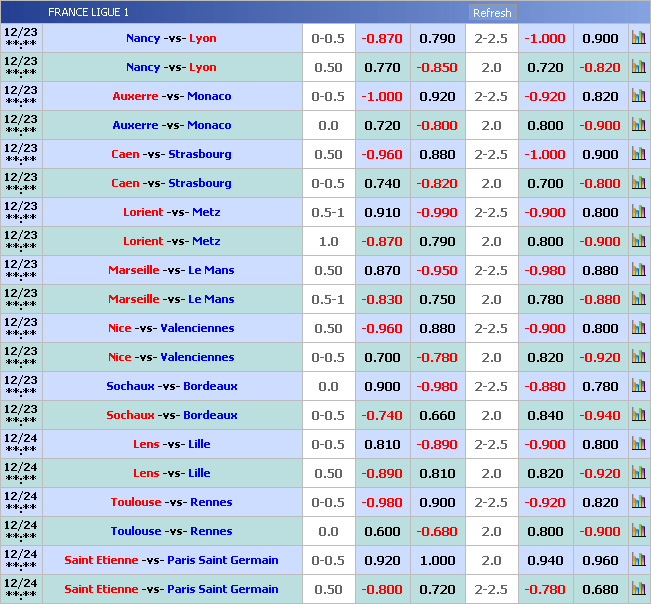Open chart icon for Lens-Lille 0.50 handicap row
651x604 pixels.
638,473
